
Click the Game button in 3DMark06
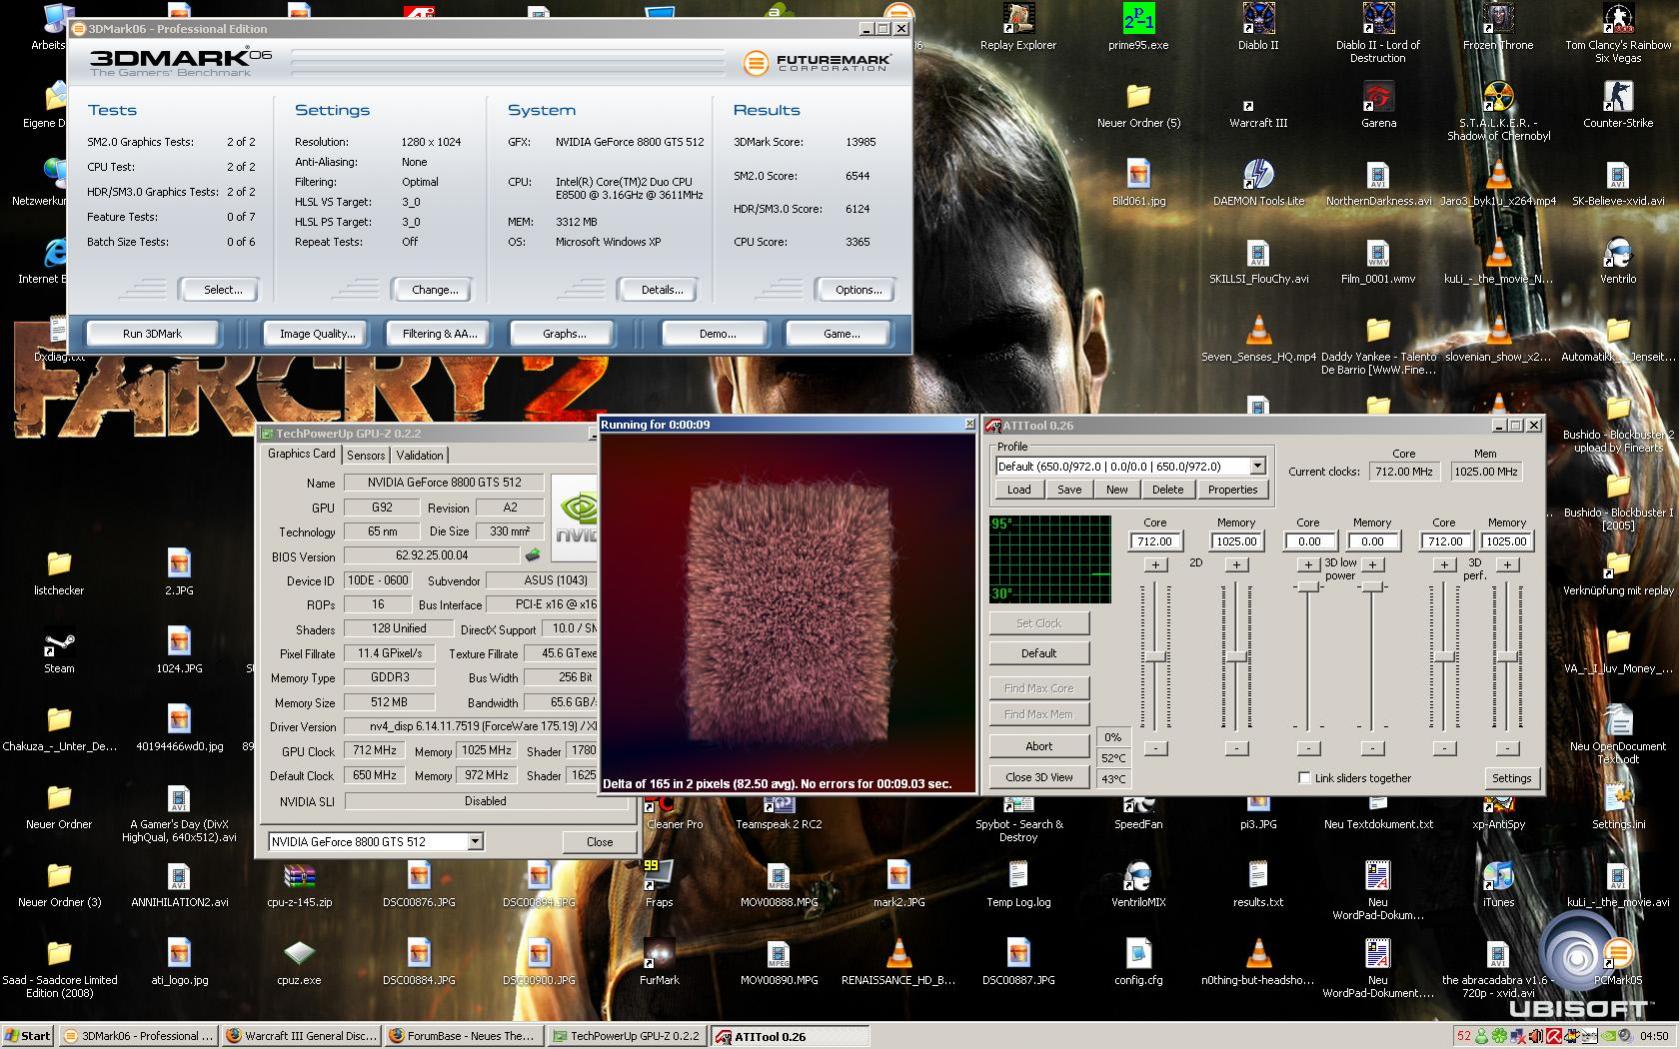click(841, 334)
